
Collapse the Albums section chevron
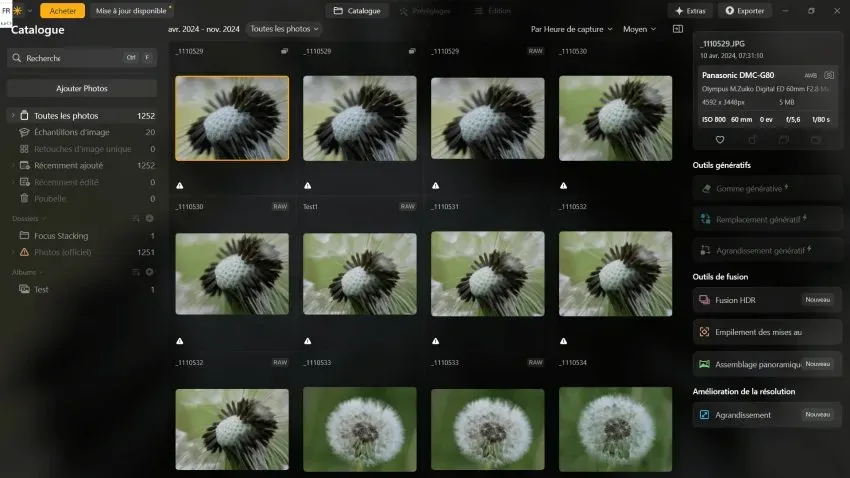pos(41,273)
